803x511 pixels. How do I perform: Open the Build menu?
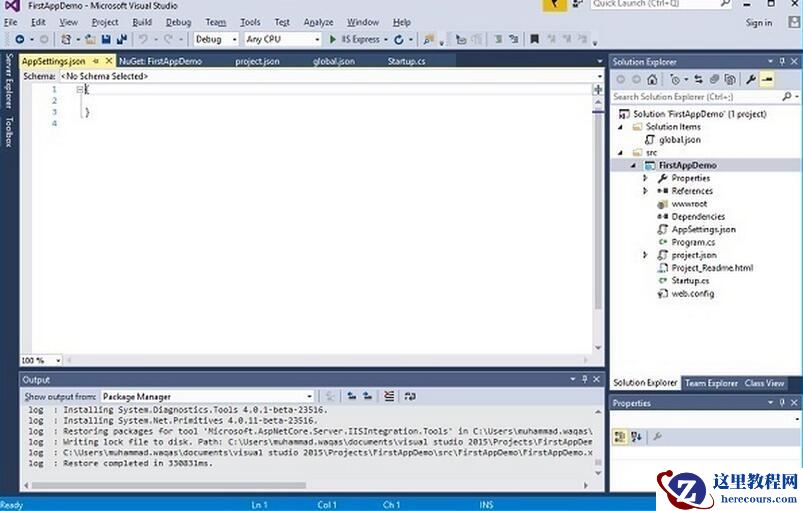coord(142,22)
